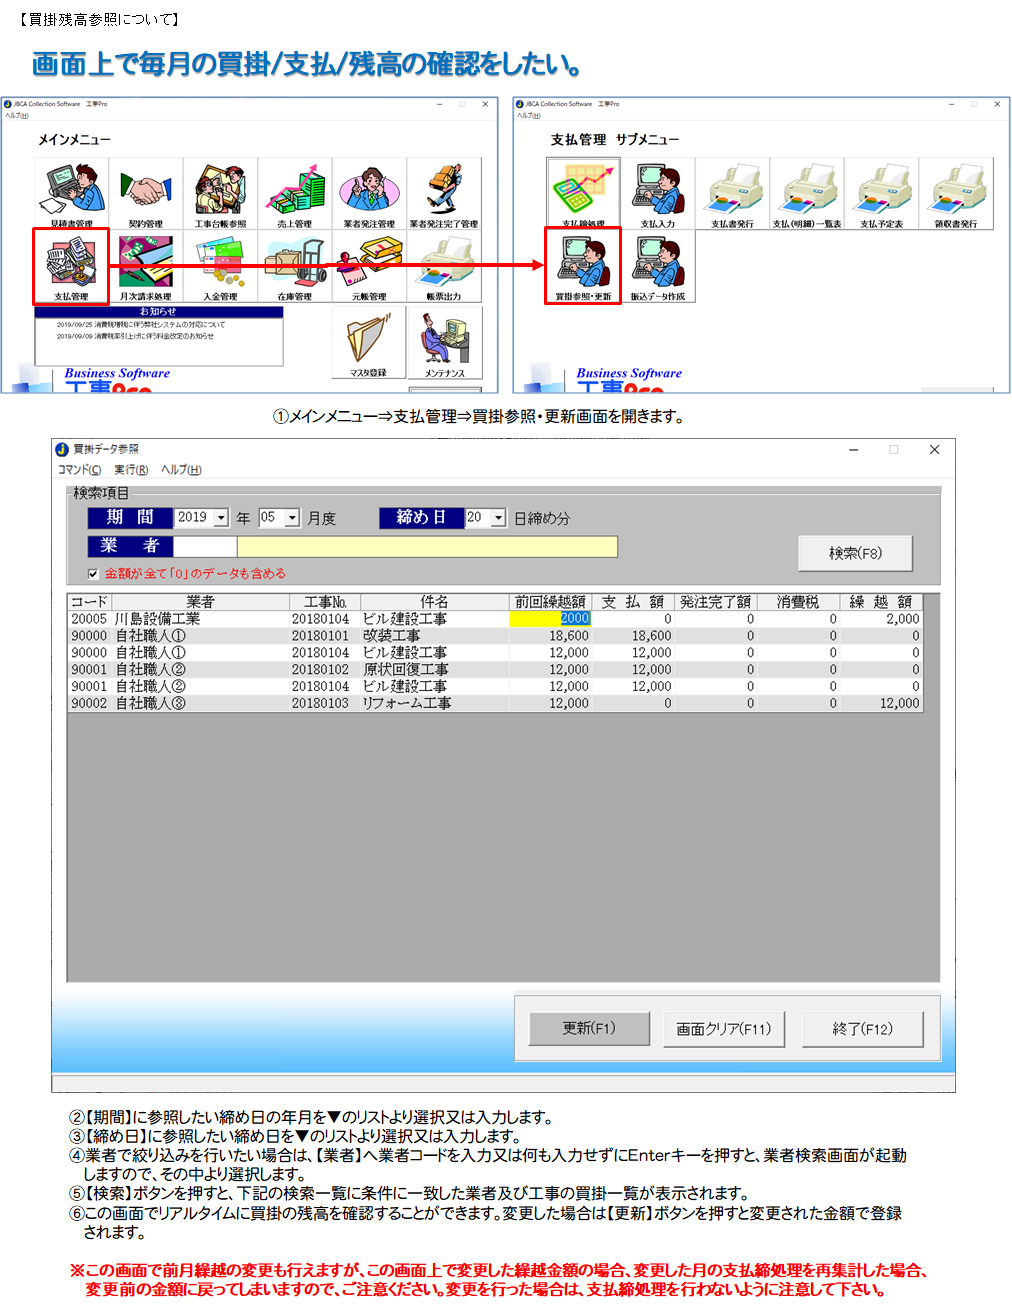Viewport: 1012px width, 1306px height.
Task: Expand the 締め日 dropdown showing 20
Action: [498, 518]
